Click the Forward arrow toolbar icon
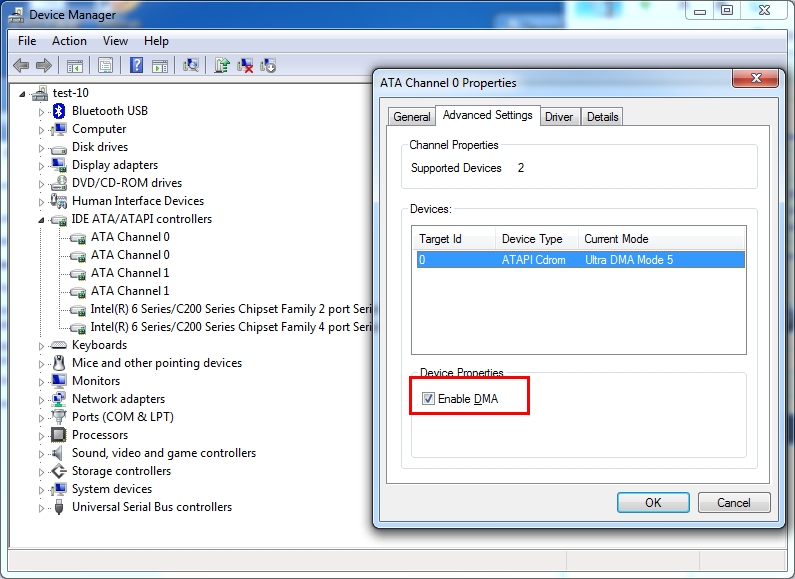 pos(44,65)
